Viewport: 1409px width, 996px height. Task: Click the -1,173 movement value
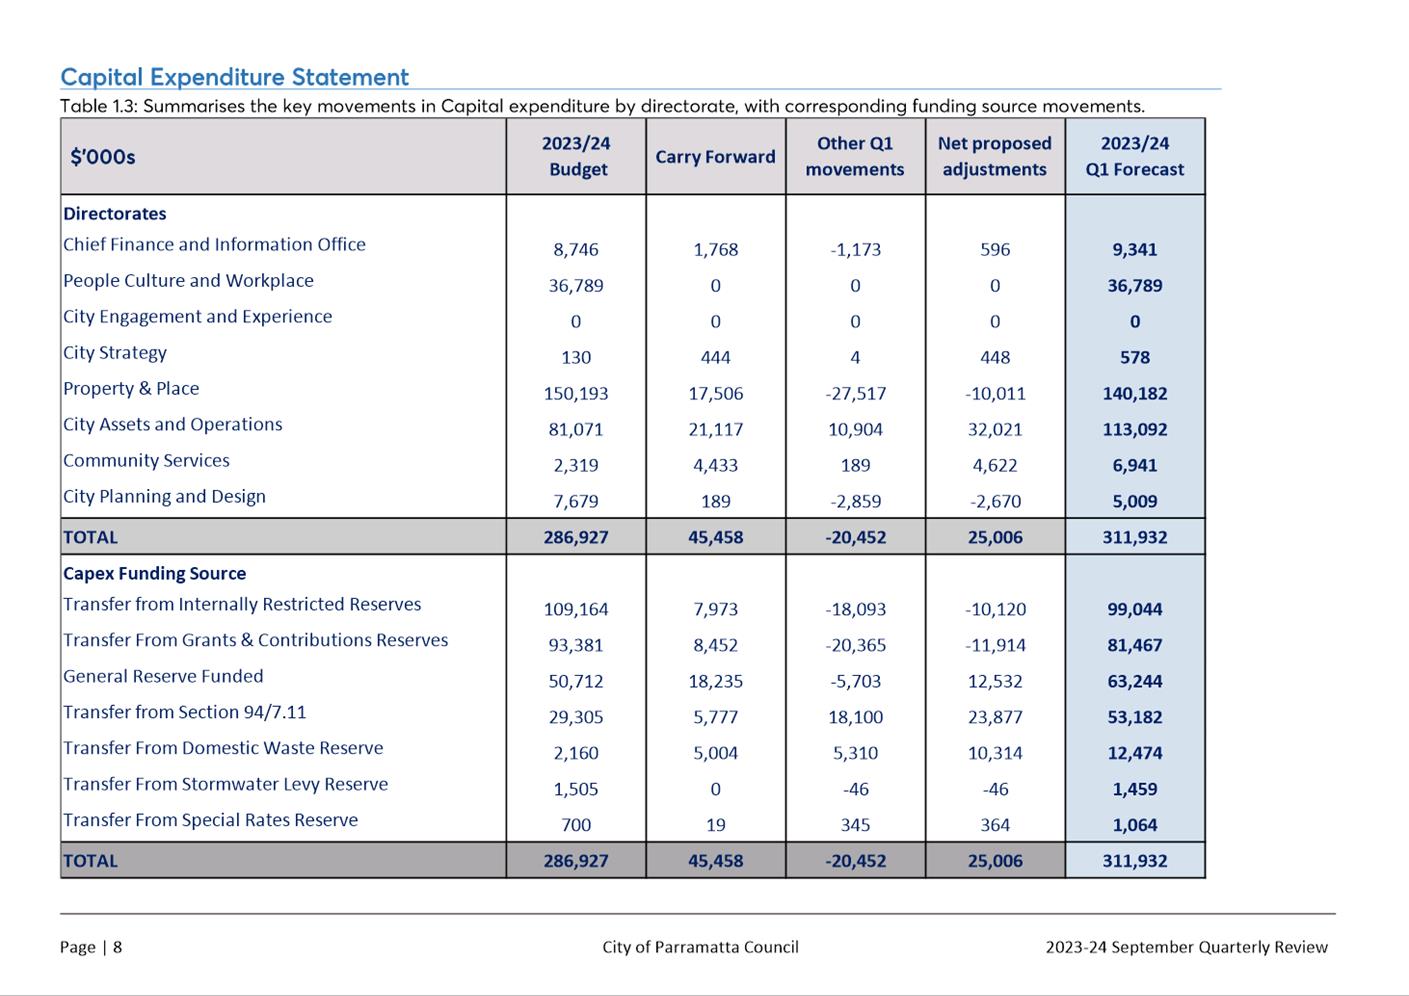click(856, 250)
